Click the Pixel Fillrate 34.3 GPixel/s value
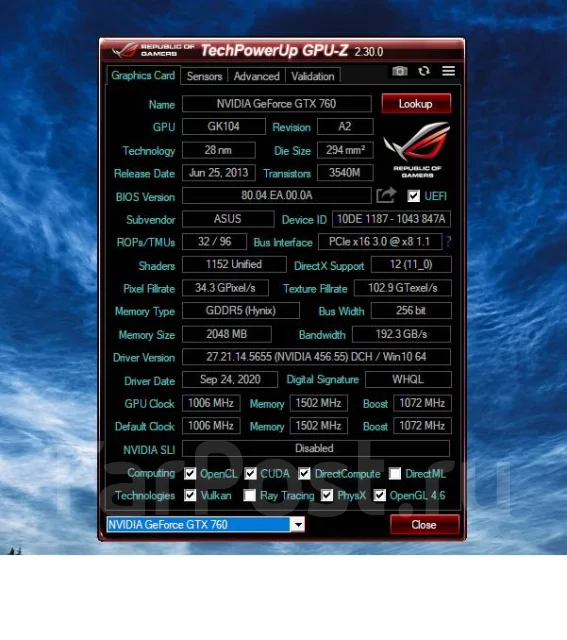The image size is (567, 640). 225,288
